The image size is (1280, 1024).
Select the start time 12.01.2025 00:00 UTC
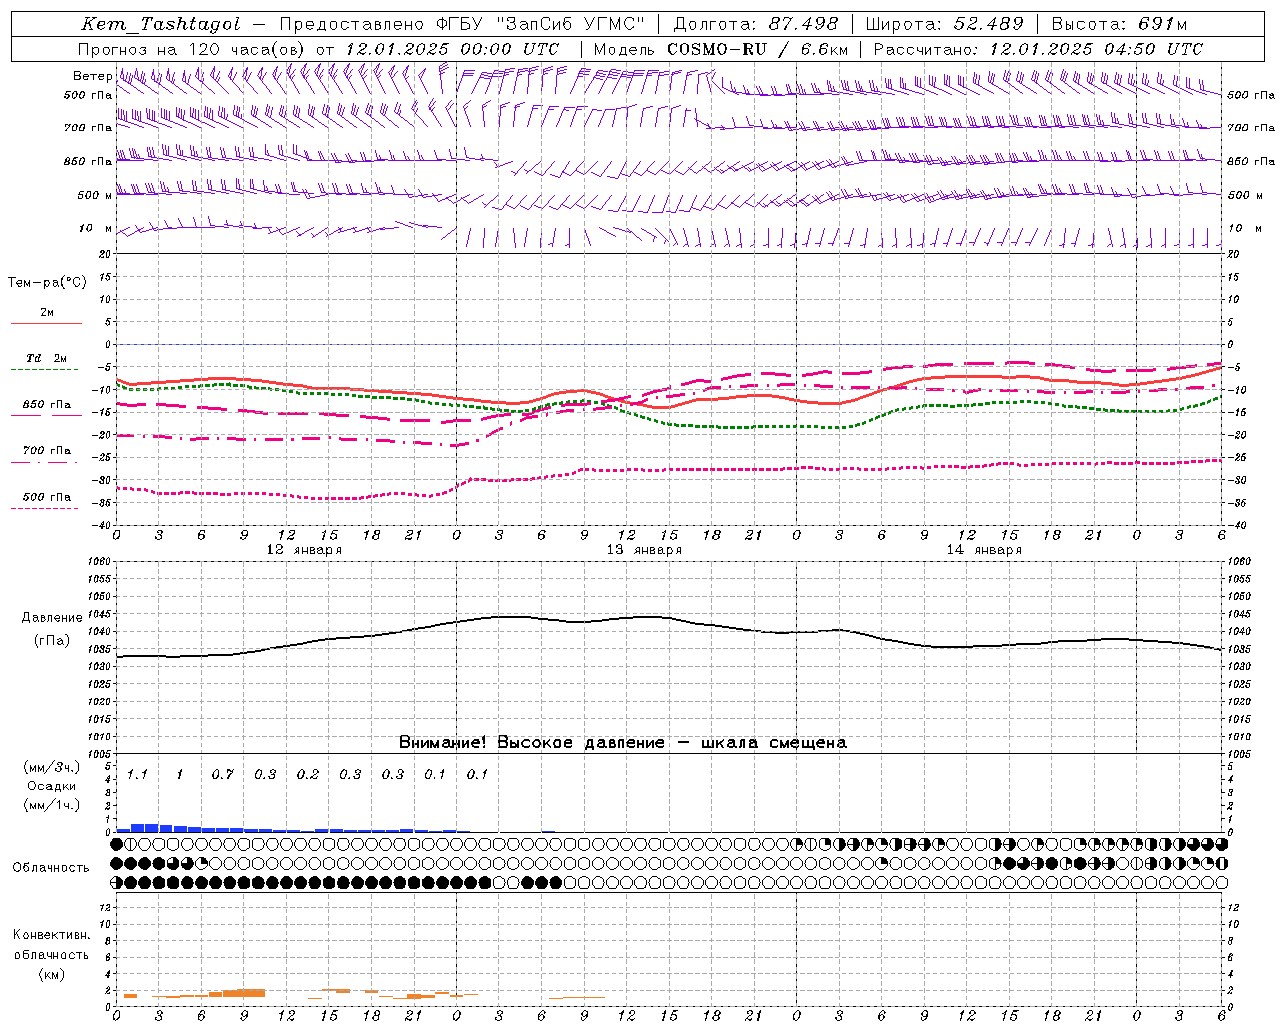pyautogui.click(x=452, y=49)
